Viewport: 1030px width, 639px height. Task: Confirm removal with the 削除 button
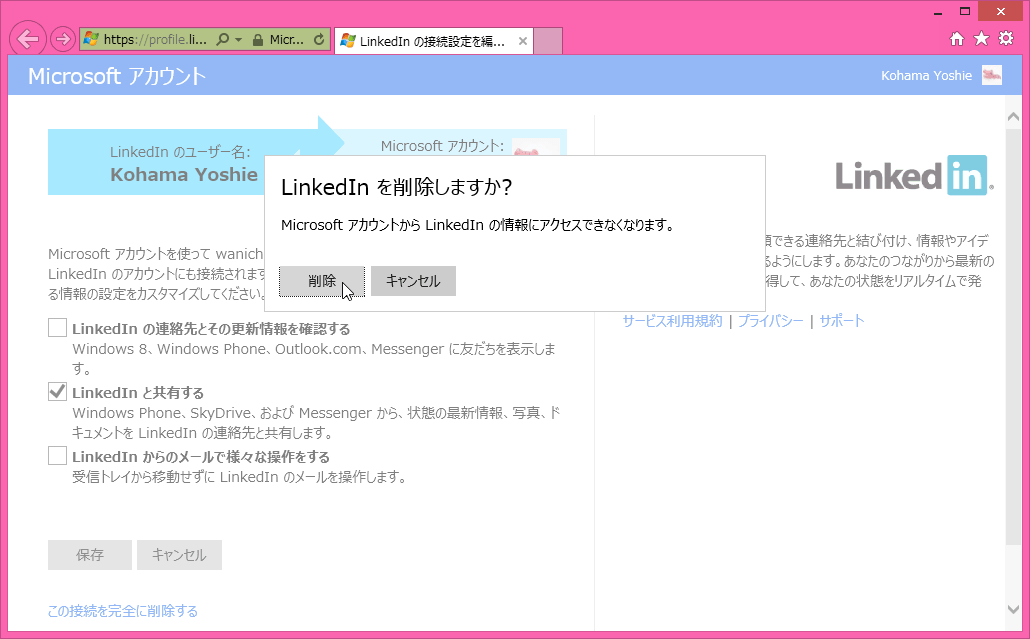coord(322,281)
